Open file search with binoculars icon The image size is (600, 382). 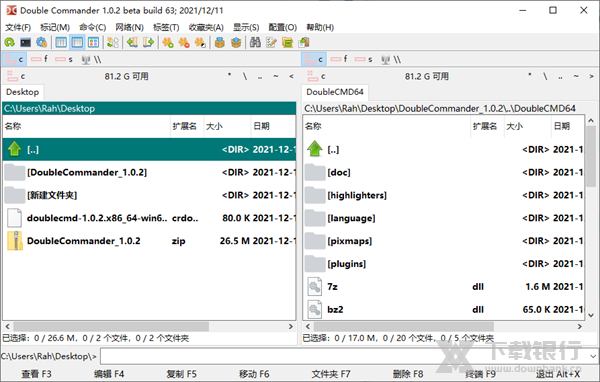[x=255, y=42]
